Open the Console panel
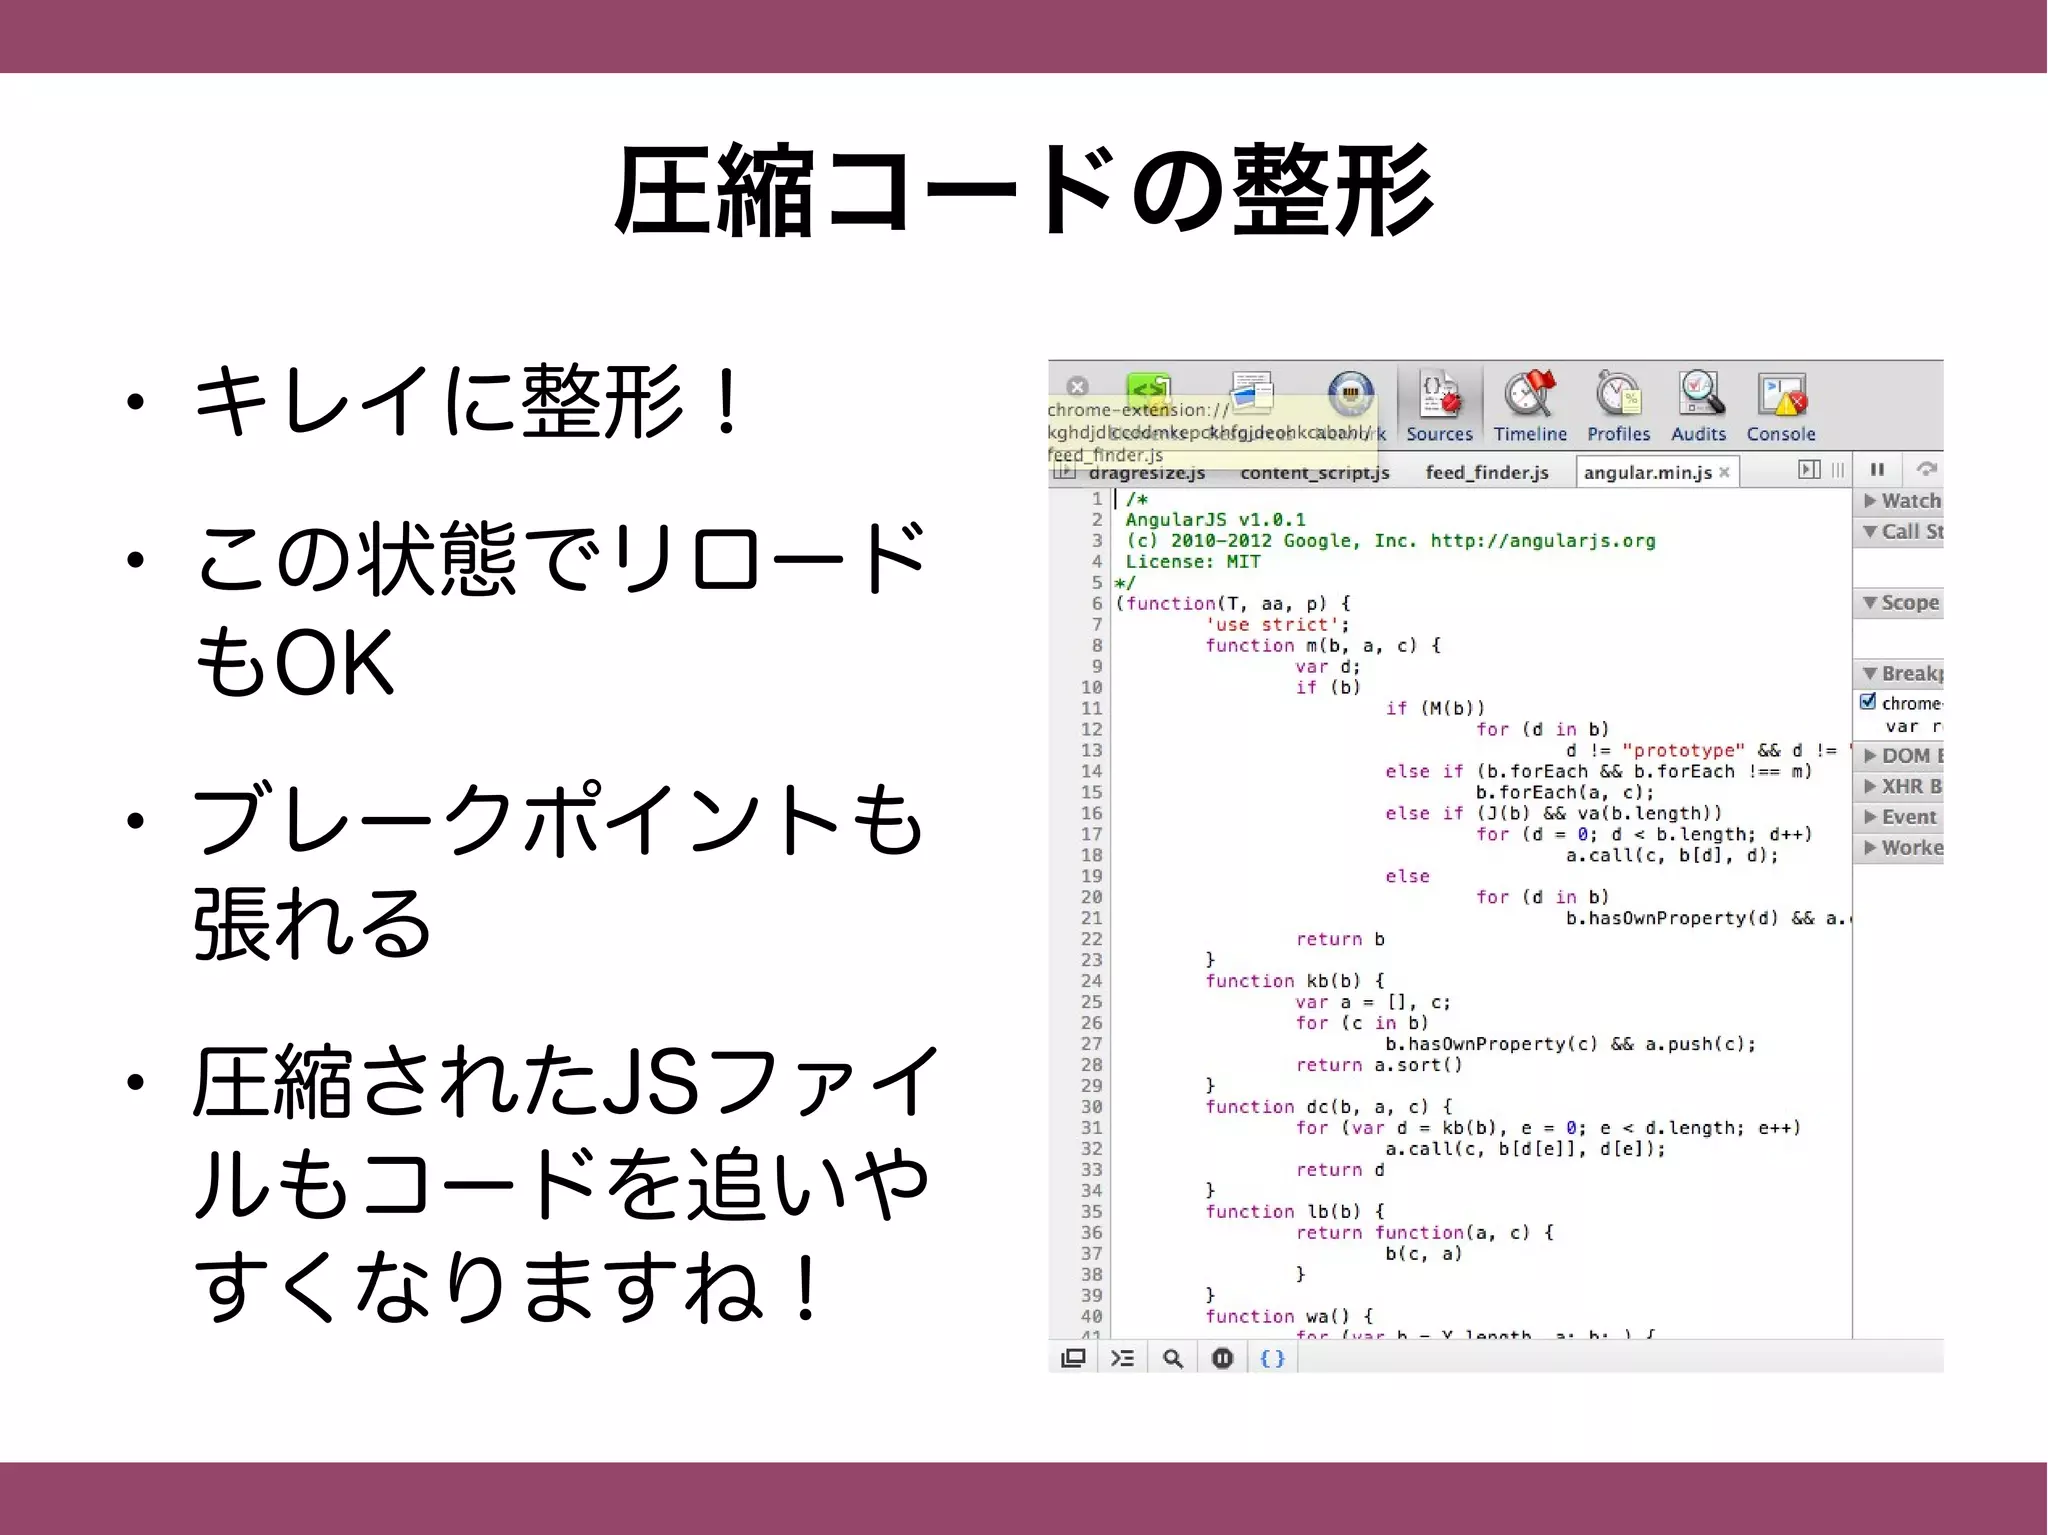2048x1535 pixels. (1781, 407)
